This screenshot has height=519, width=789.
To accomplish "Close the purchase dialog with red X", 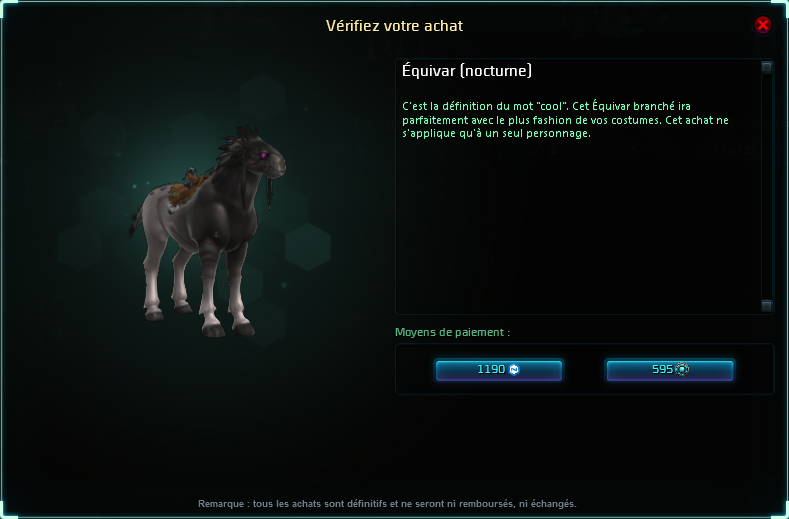I will pos(762,24).
